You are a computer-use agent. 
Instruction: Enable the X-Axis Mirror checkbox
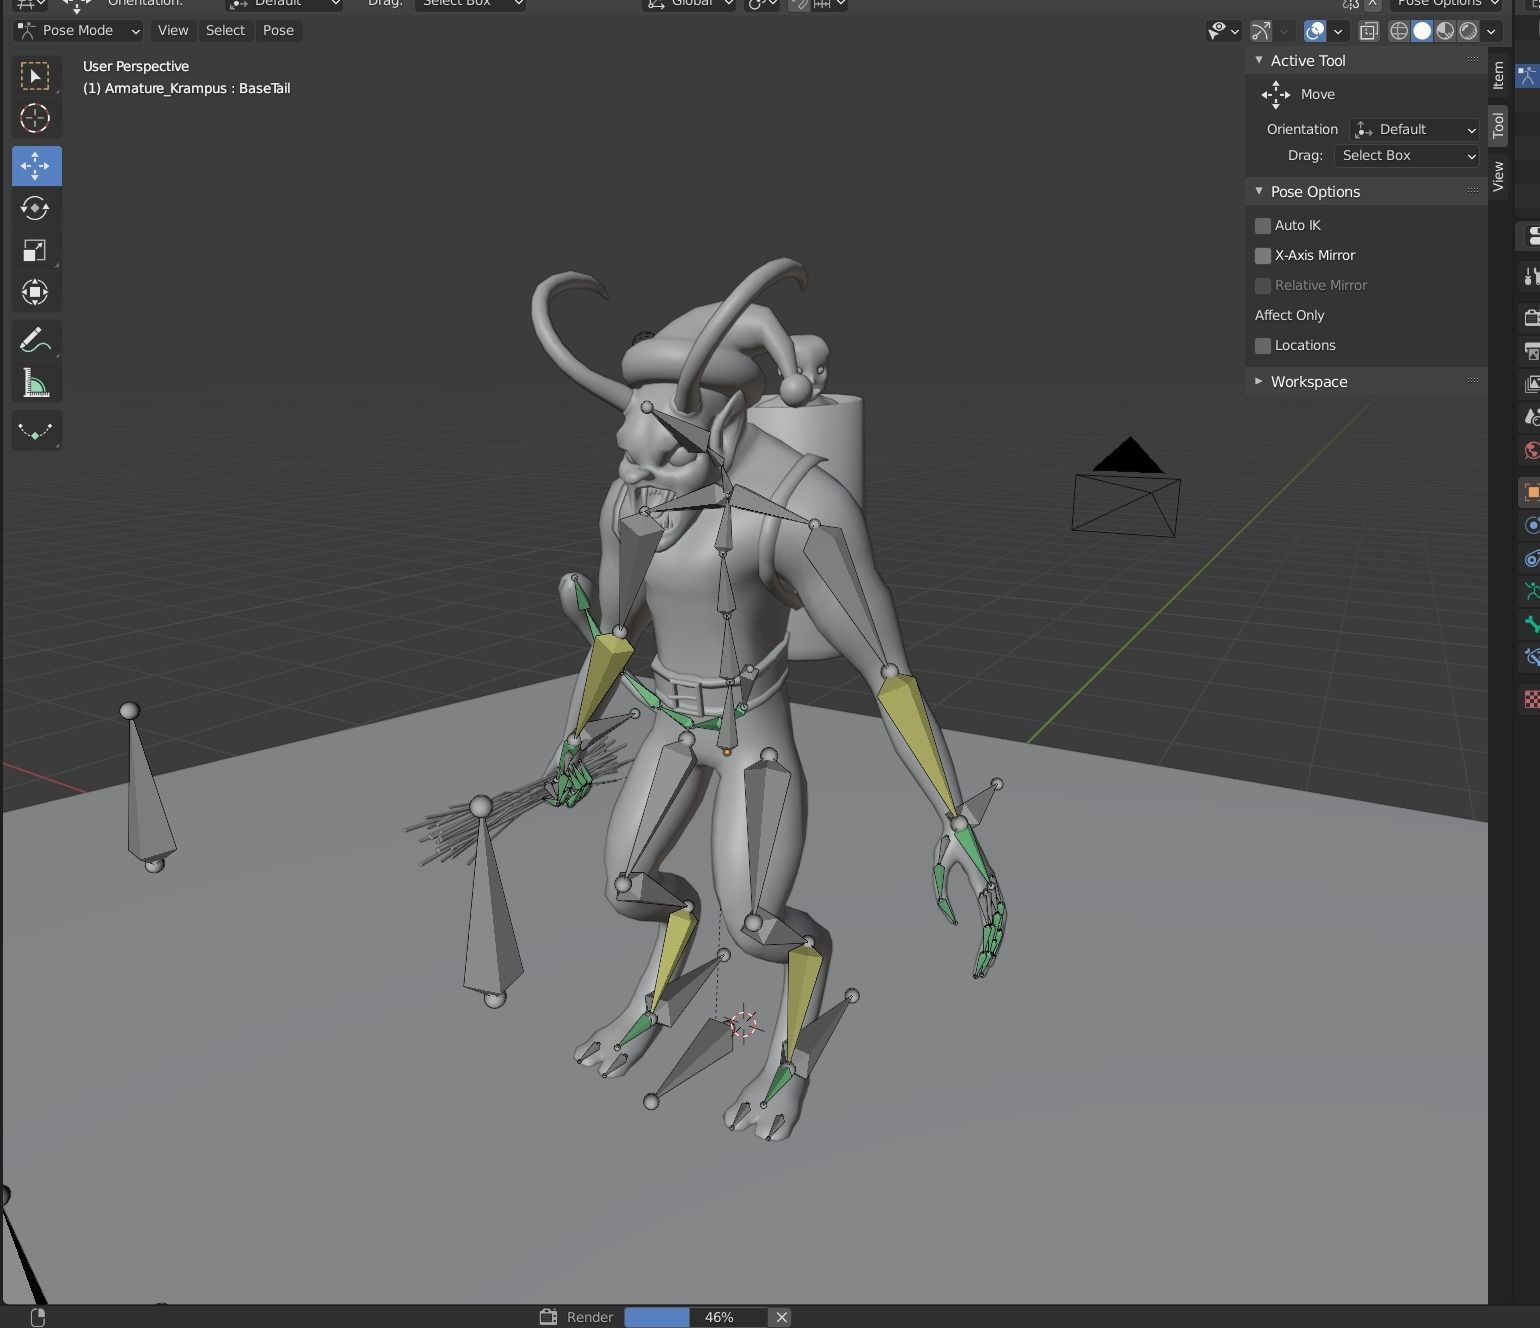(1263, 256)
